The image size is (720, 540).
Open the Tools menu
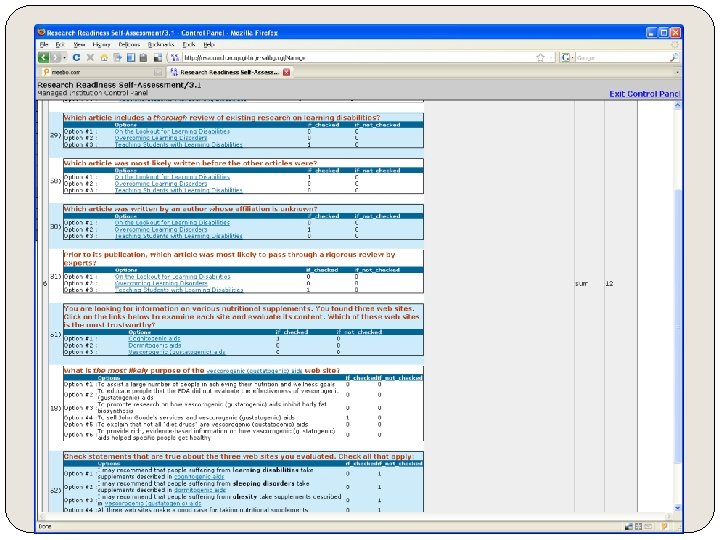coord(189,45)
